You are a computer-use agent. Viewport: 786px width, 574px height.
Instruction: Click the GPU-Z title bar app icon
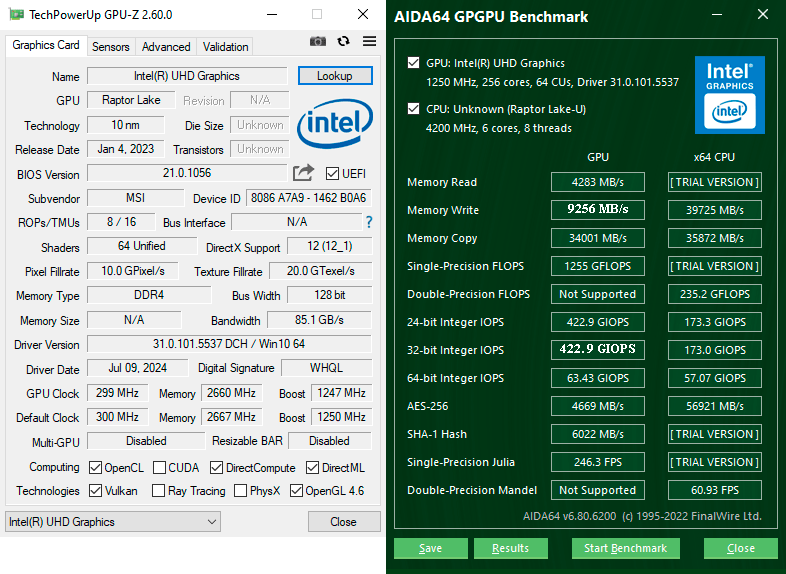(x=17, y=15)
